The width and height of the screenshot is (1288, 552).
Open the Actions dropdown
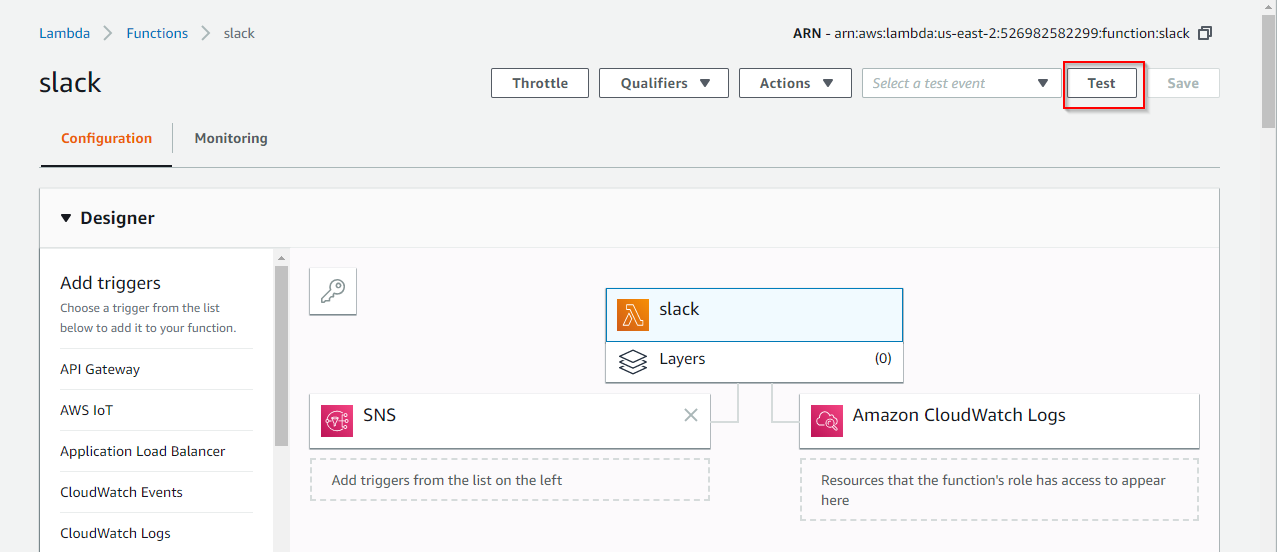pos(795,83)
